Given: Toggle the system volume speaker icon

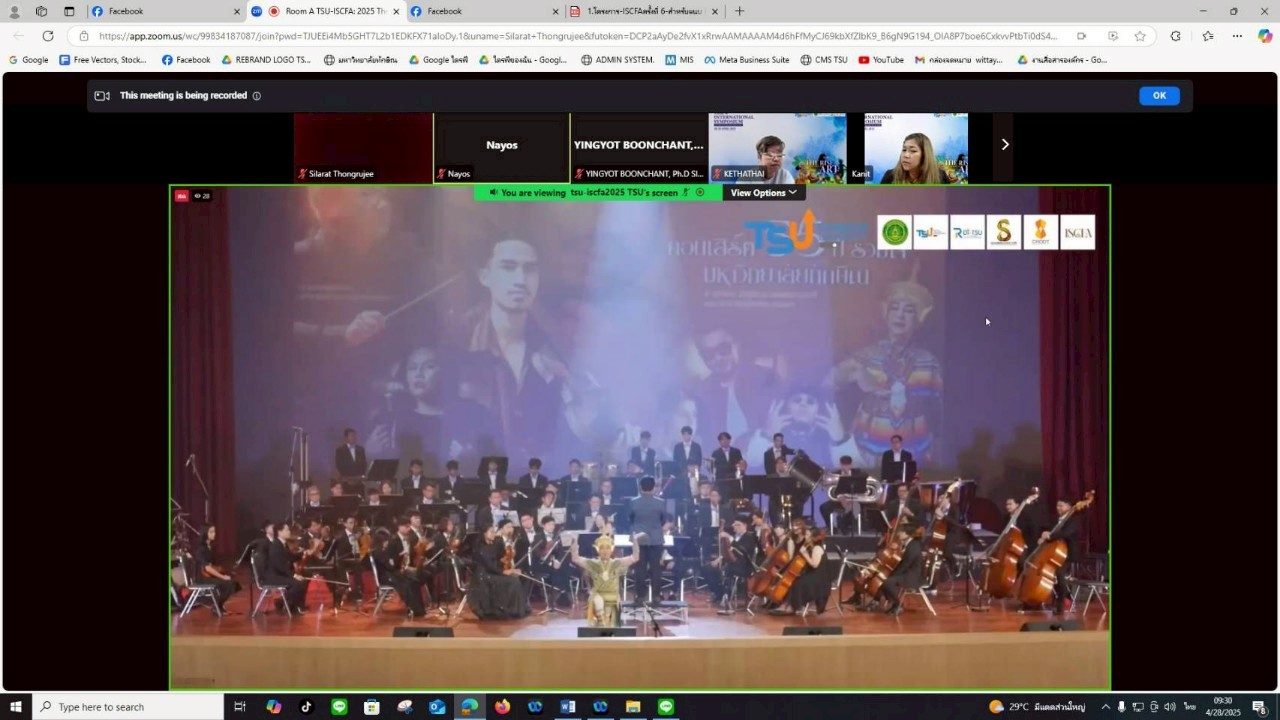Looking at the screenshot, I should coord(1170,707).
